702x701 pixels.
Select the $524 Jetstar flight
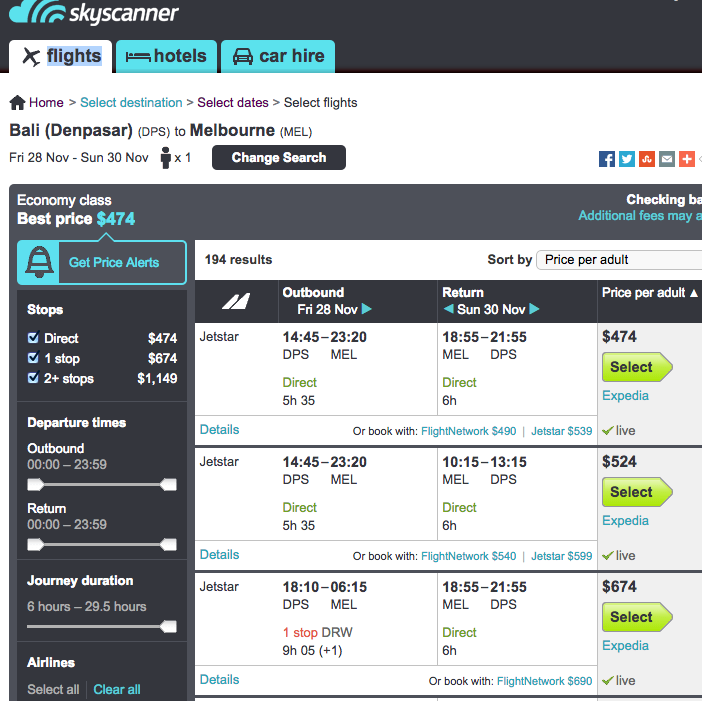point(637,492)
